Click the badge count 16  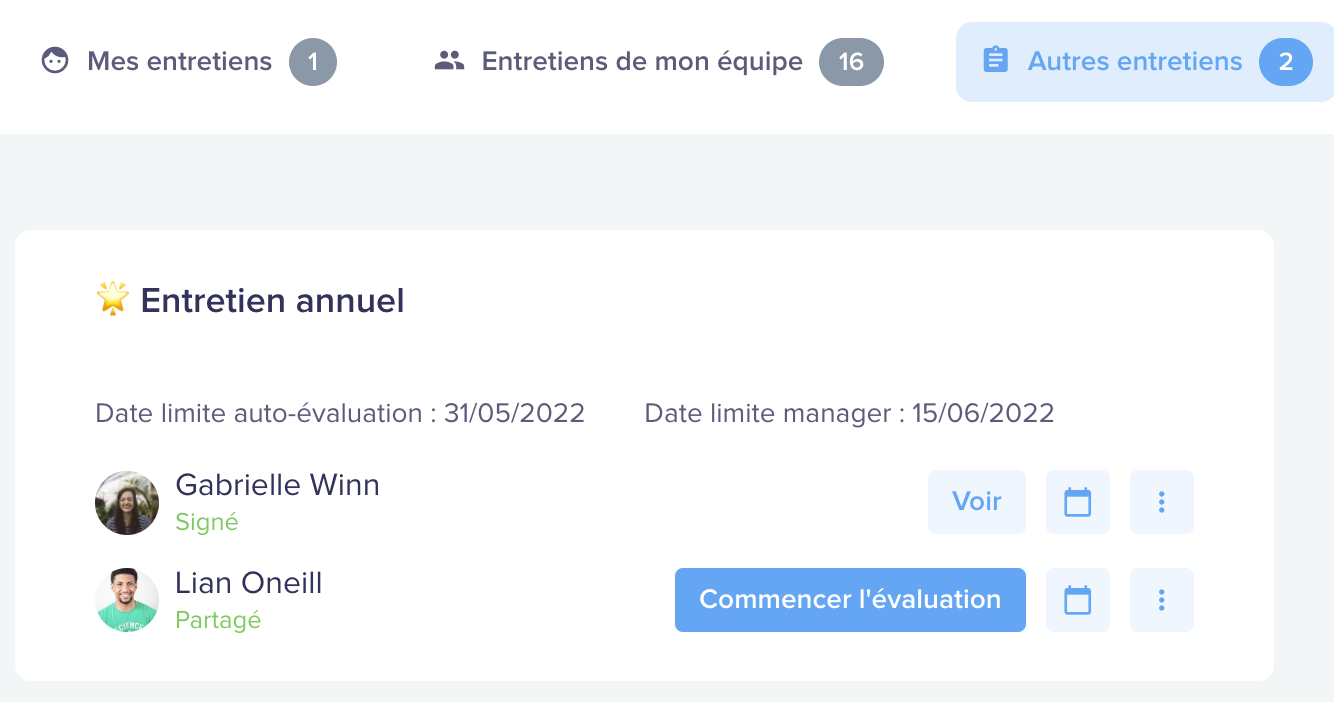851,62
